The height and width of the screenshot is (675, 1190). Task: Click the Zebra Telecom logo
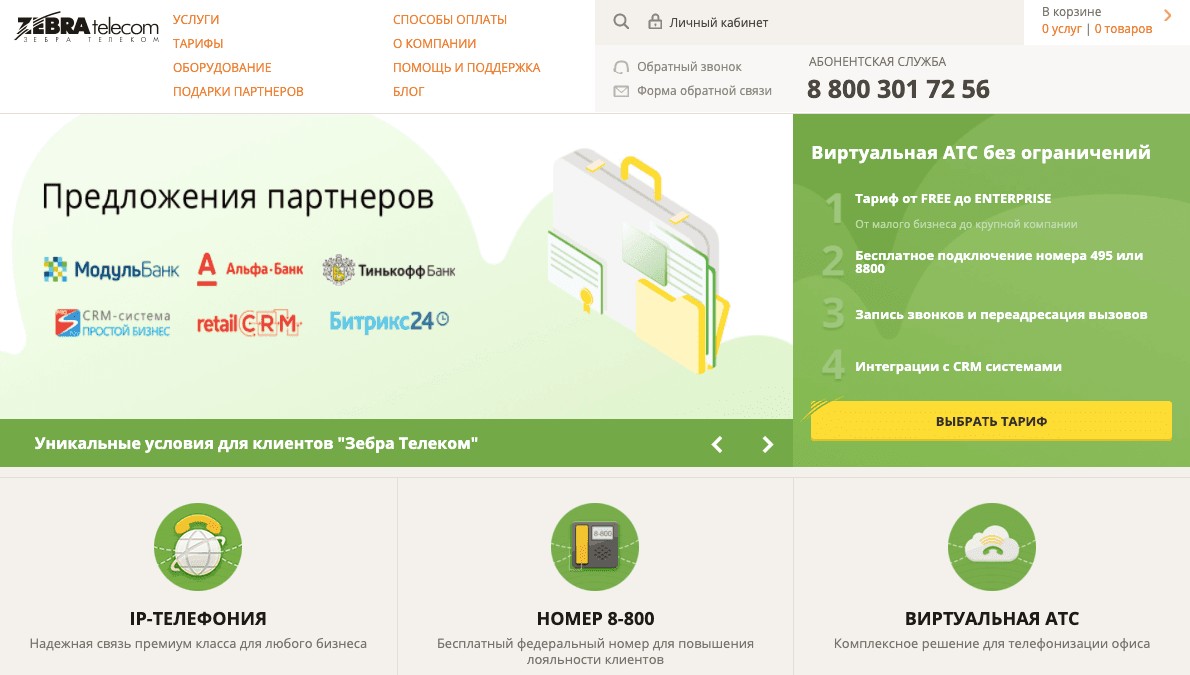pyautogui.click(x=87, y=27)
